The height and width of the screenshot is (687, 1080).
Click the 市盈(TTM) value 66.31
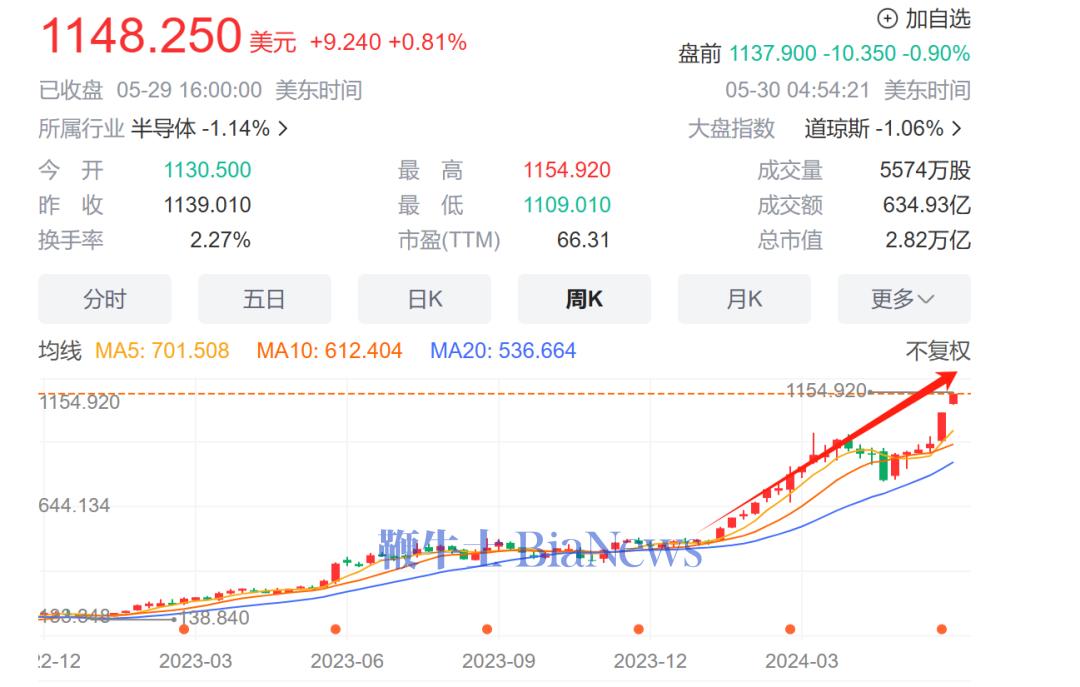point(583,240)
